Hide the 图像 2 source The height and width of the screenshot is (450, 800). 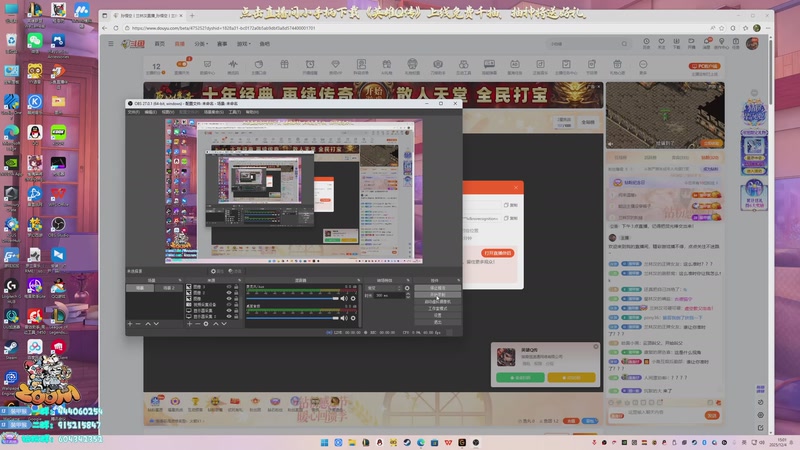229,293
